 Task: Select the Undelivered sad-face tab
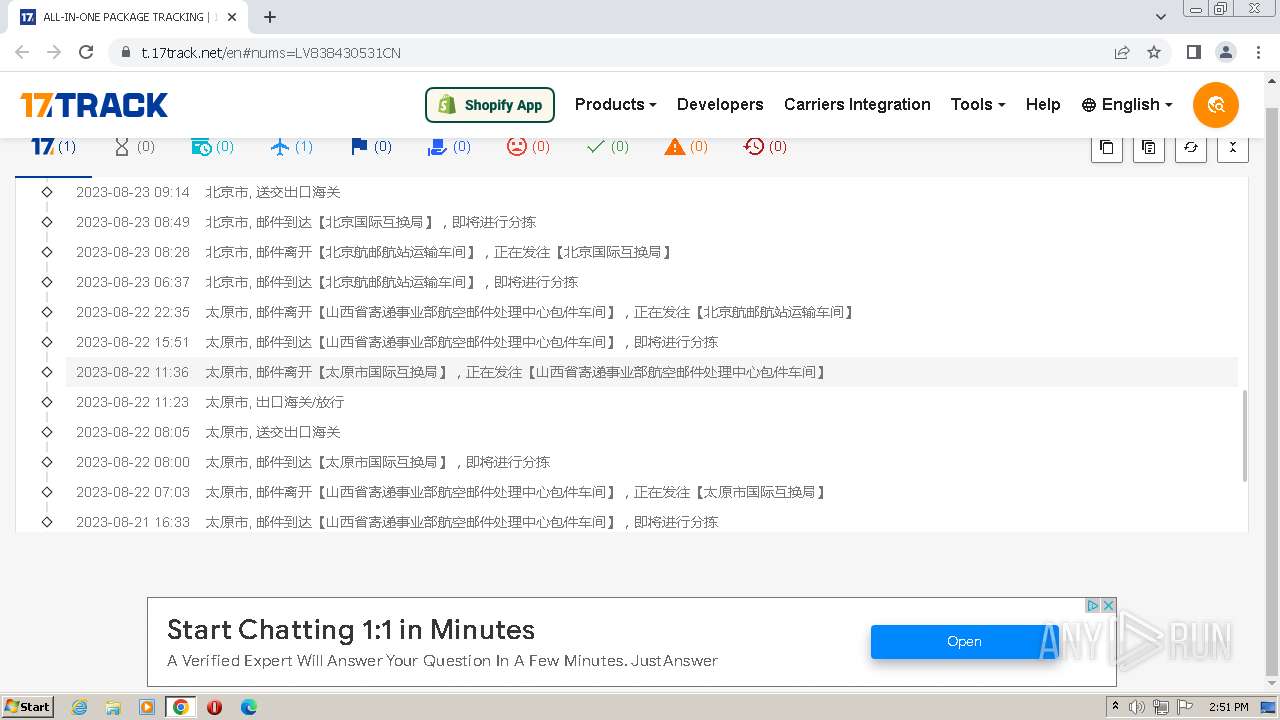tap(528, 146)
